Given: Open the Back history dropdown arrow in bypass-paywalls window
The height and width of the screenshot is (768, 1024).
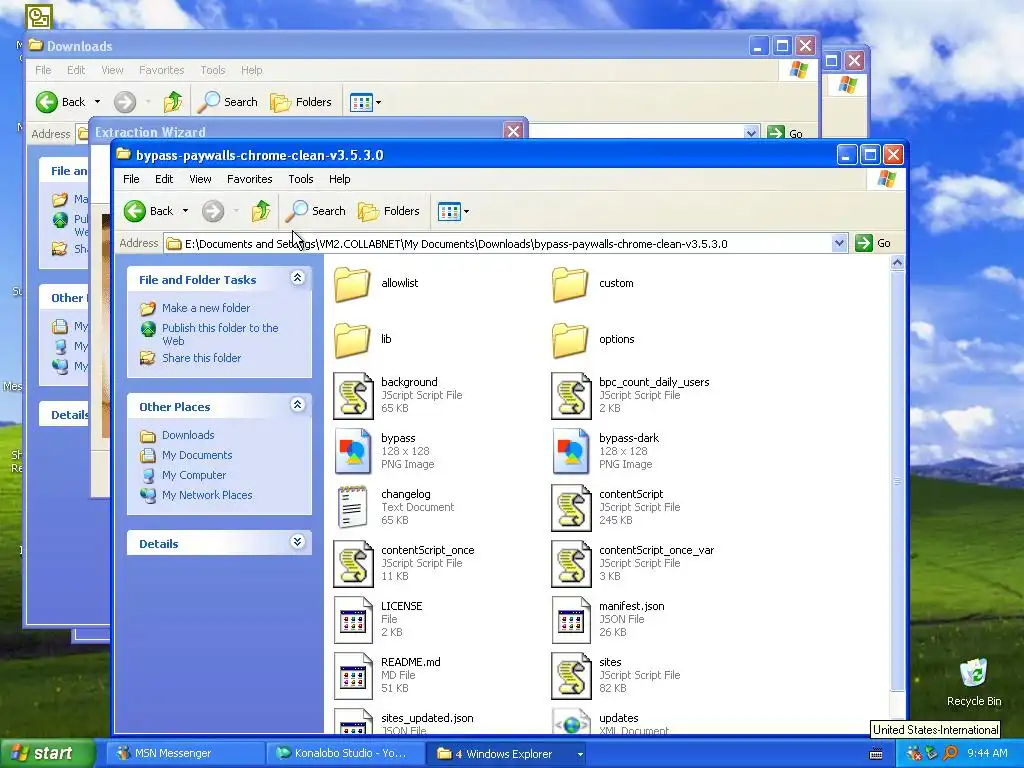Looking at the screenshot, I should (x=185, y=211).
